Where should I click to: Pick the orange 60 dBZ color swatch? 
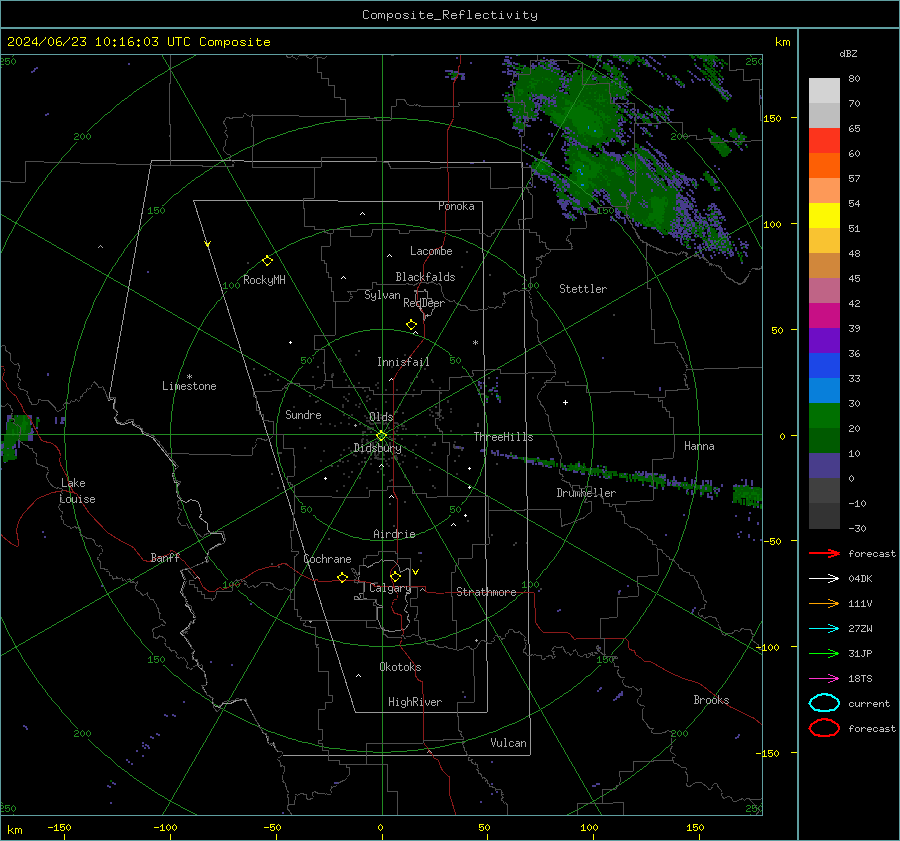(x=824, y=166)
